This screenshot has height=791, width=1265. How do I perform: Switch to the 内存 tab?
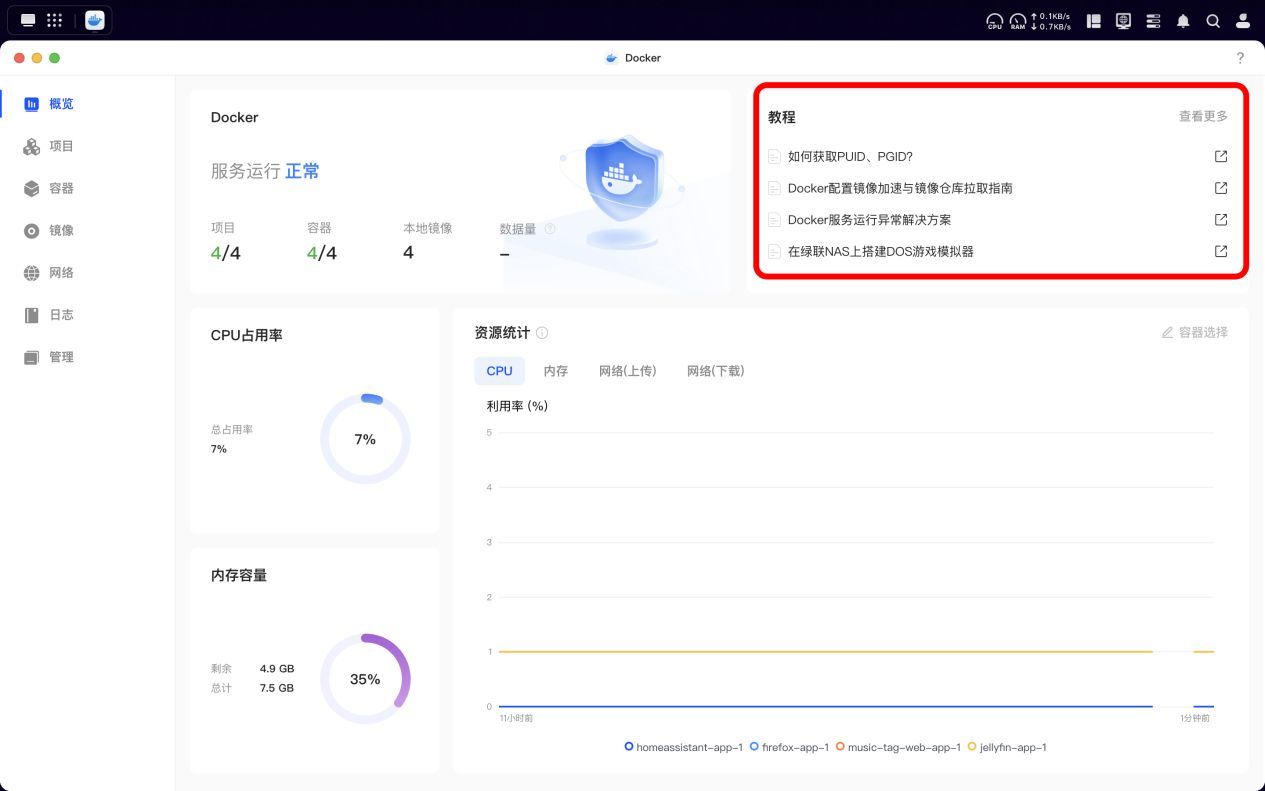point(556,371)
